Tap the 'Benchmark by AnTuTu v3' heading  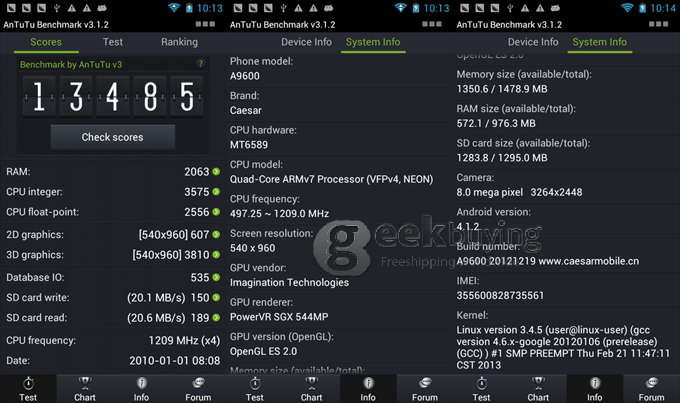tap(71, 65)
